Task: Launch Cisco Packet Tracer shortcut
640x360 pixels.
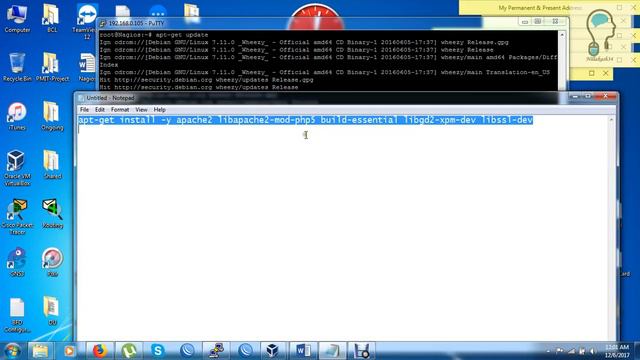Action: point(17,216)
